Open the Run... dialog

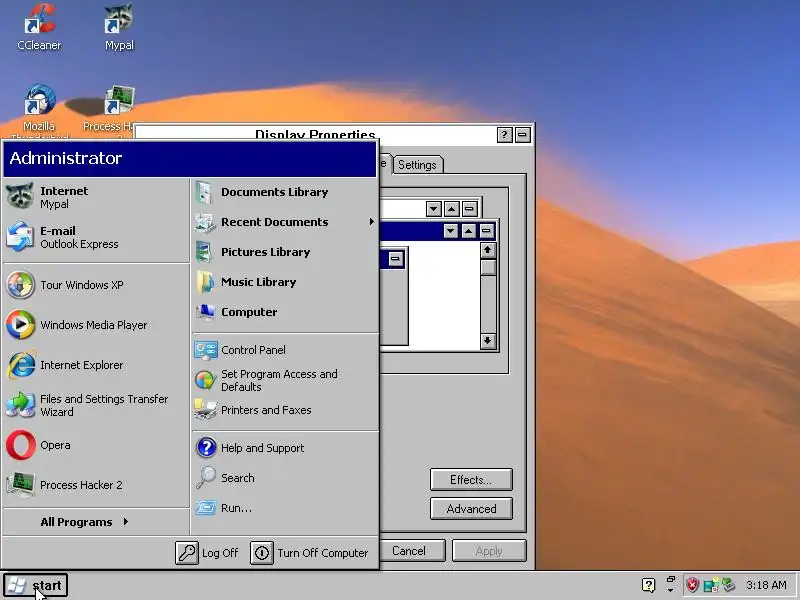coord(285,508)
